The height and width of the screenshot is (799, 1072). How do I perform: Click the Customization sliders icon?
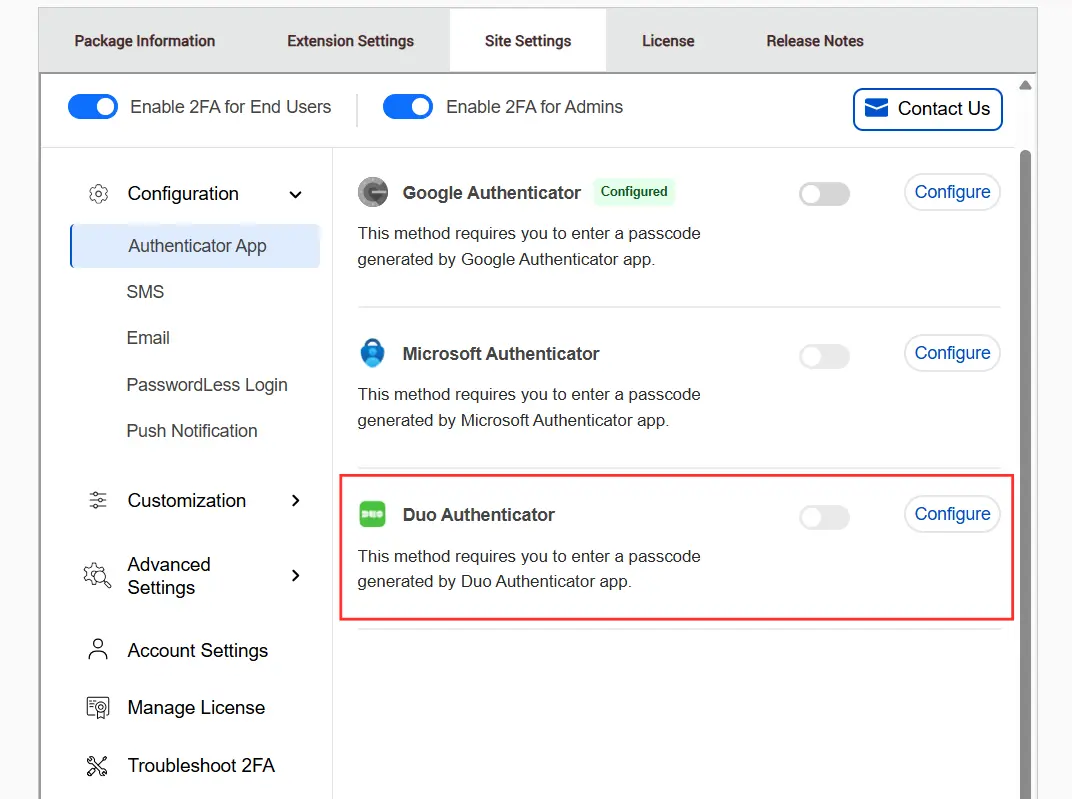pyautogui.click(x=98, y=500)
